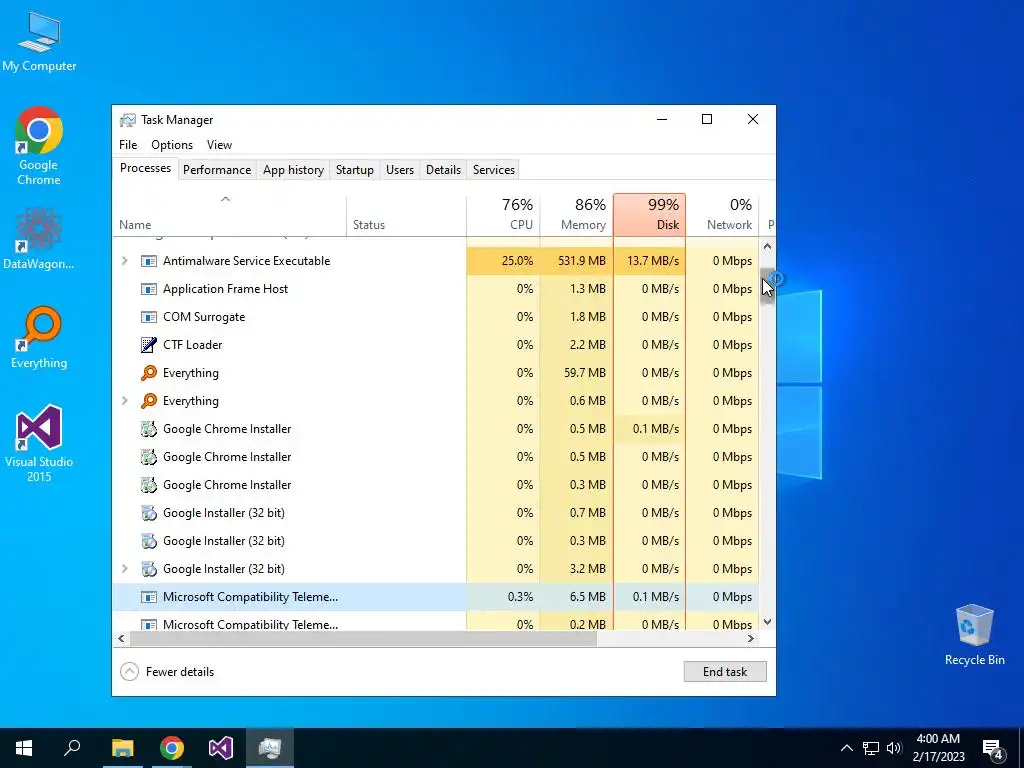The image size is (1024, 768).
Task: Open DataWagon desktop shortcut
Action: 39,238
